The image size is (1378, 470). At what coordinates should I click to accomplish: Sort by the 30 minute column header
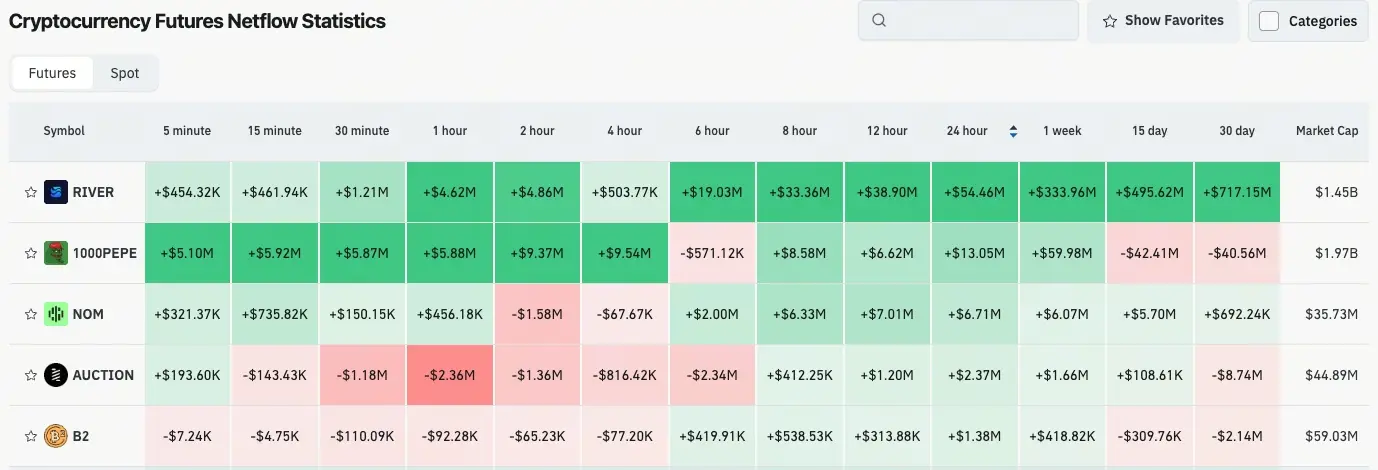362,131
